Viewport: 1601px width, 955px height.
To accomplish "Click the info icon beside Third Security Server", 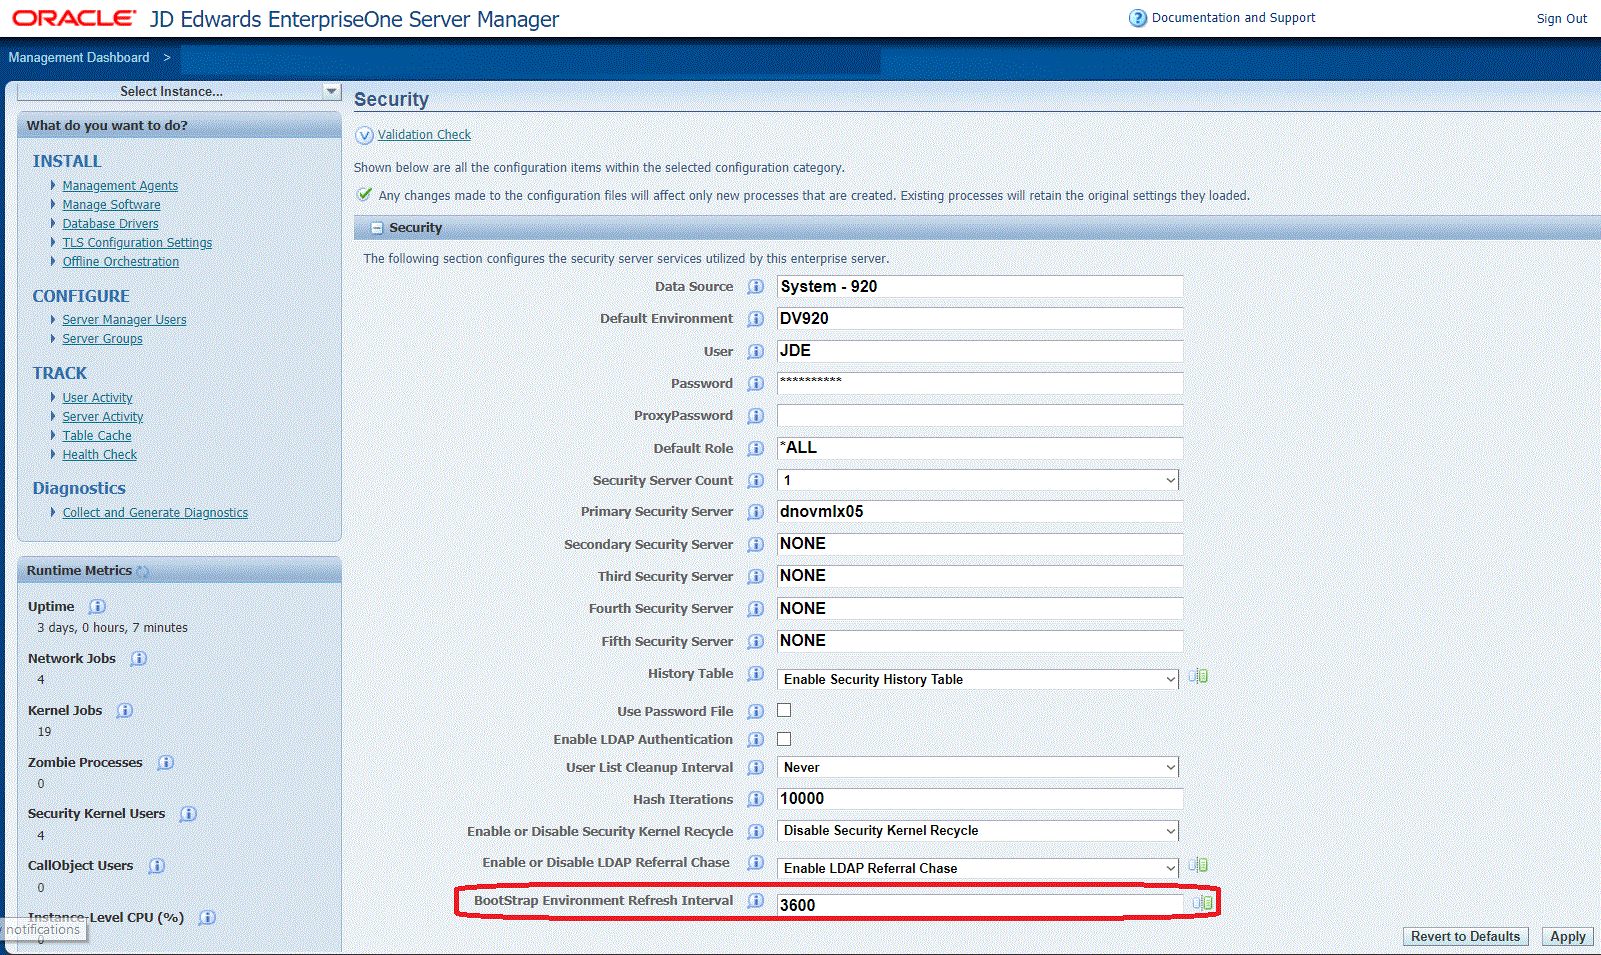I will [756, 577].
